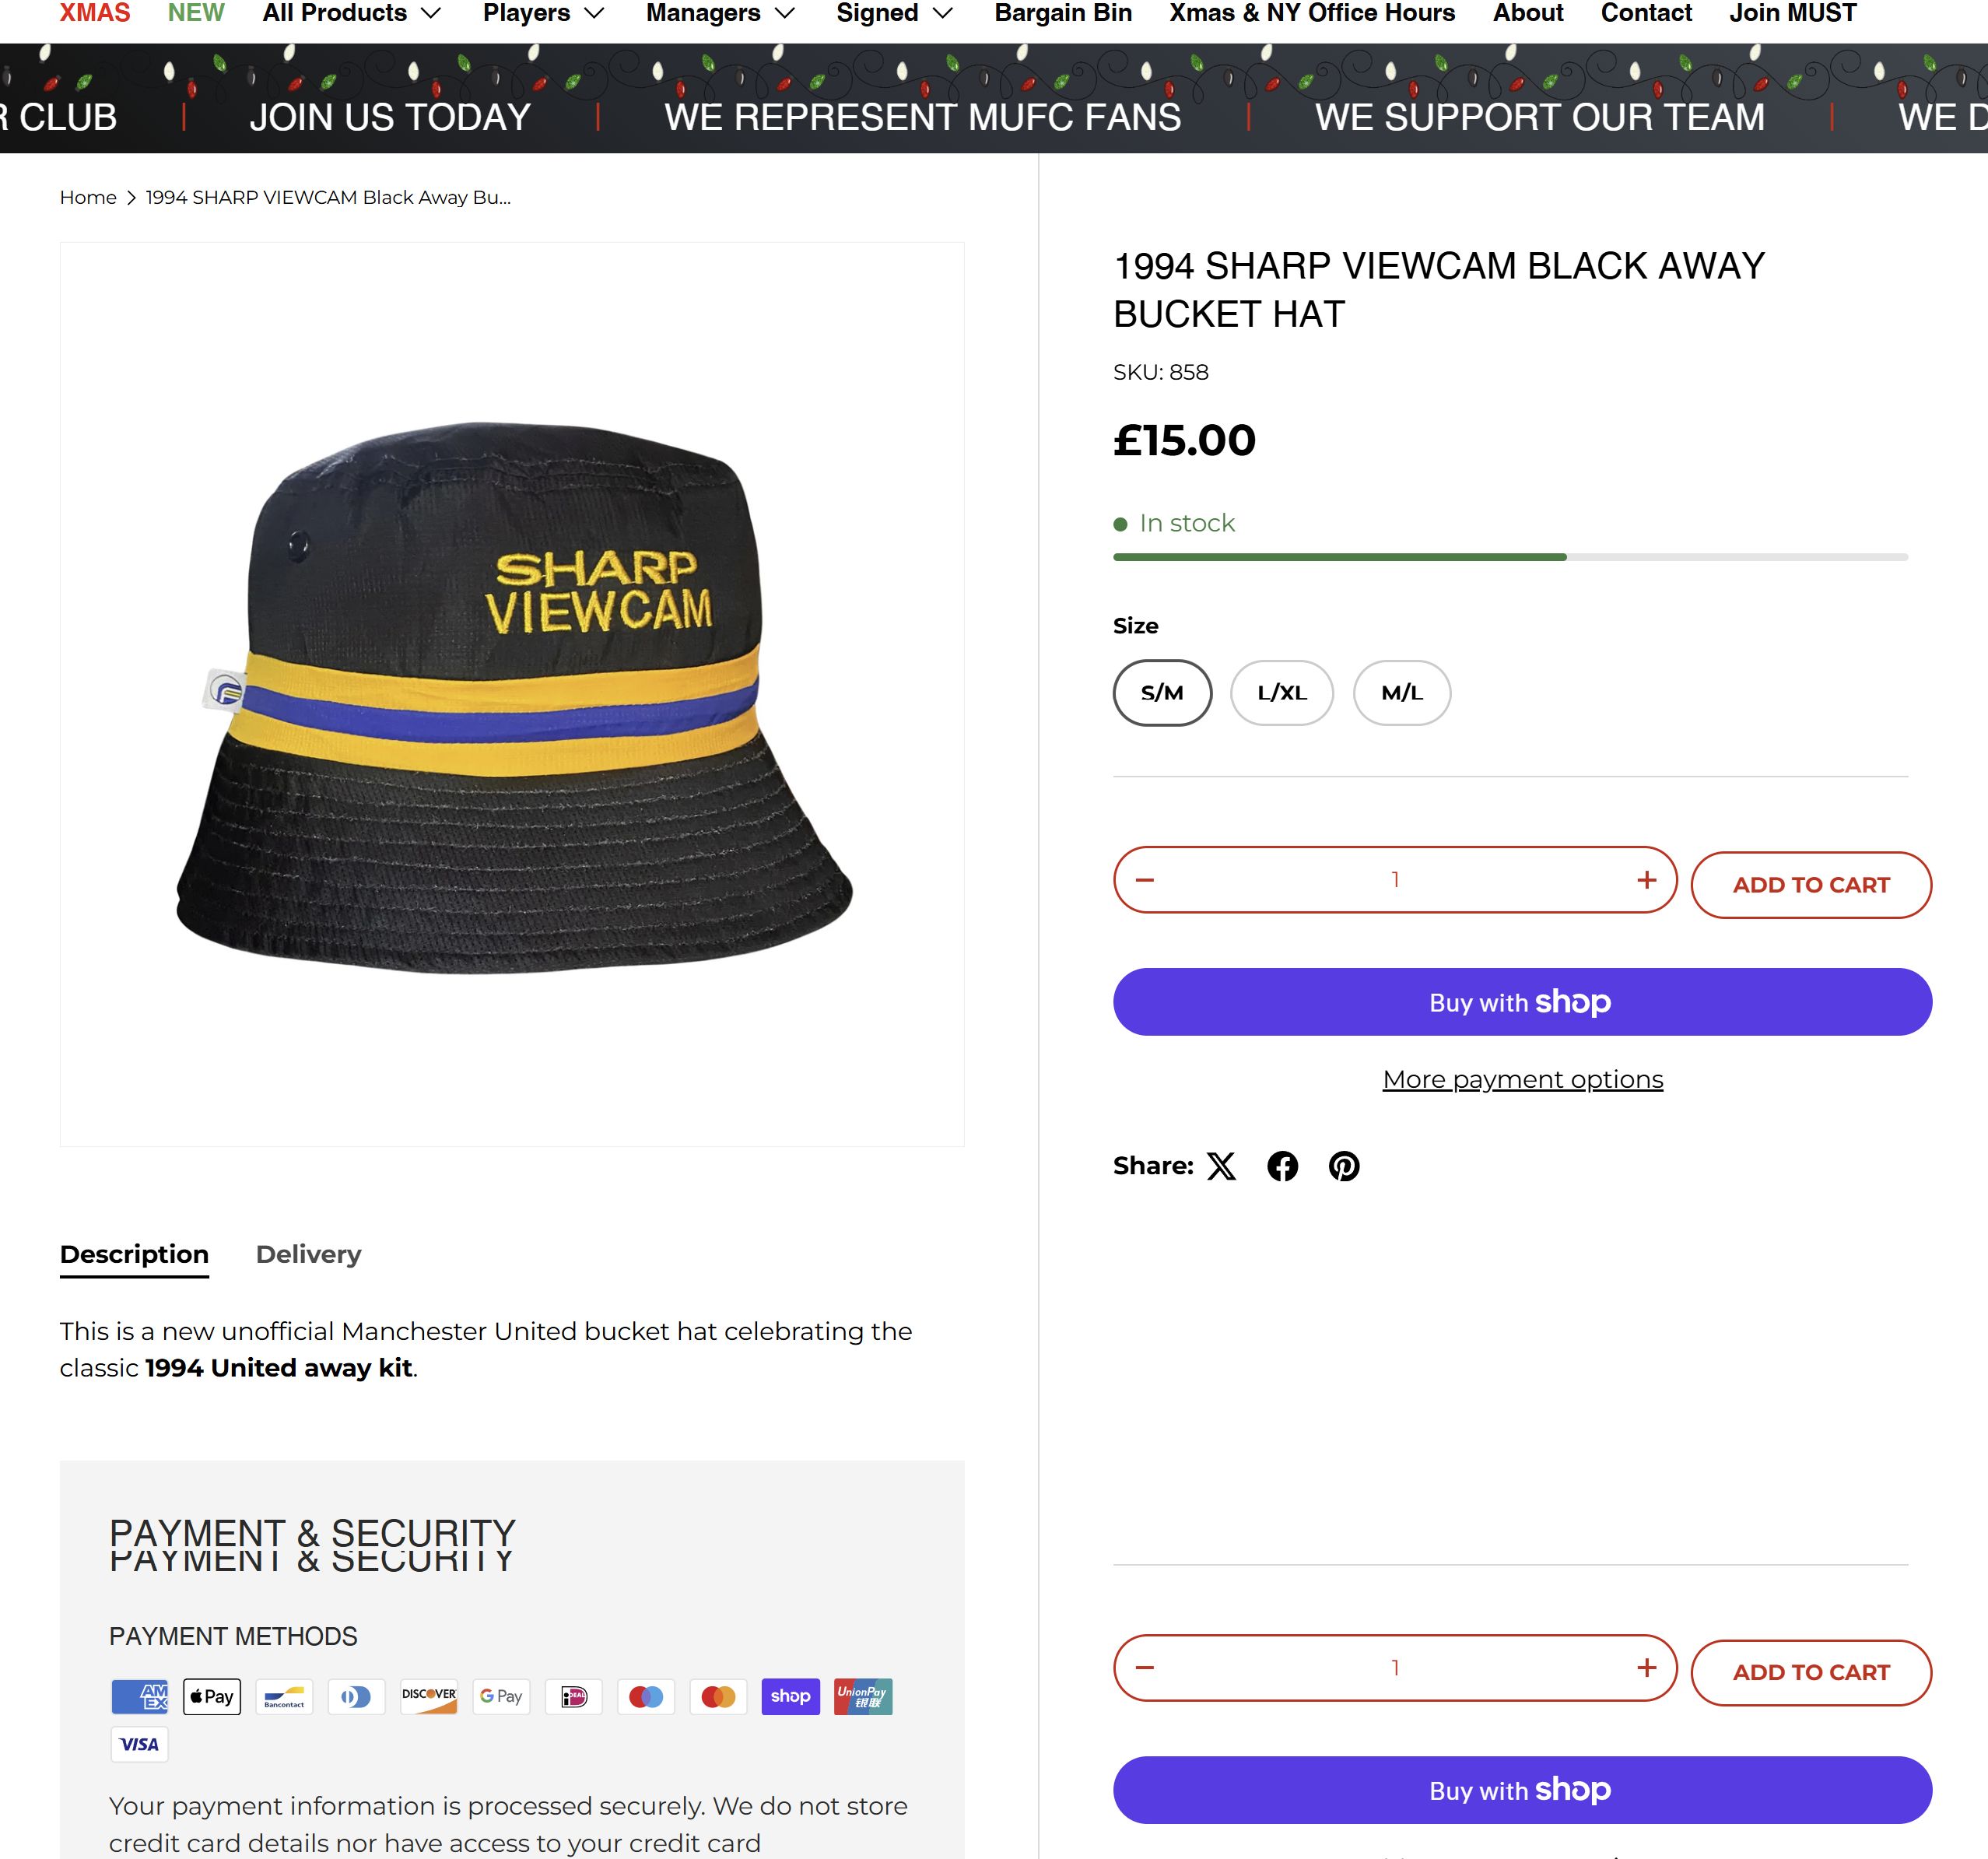Open the Players dropdown menu
Viewport: 1988px width, 1859px height.
click(543, 13)
